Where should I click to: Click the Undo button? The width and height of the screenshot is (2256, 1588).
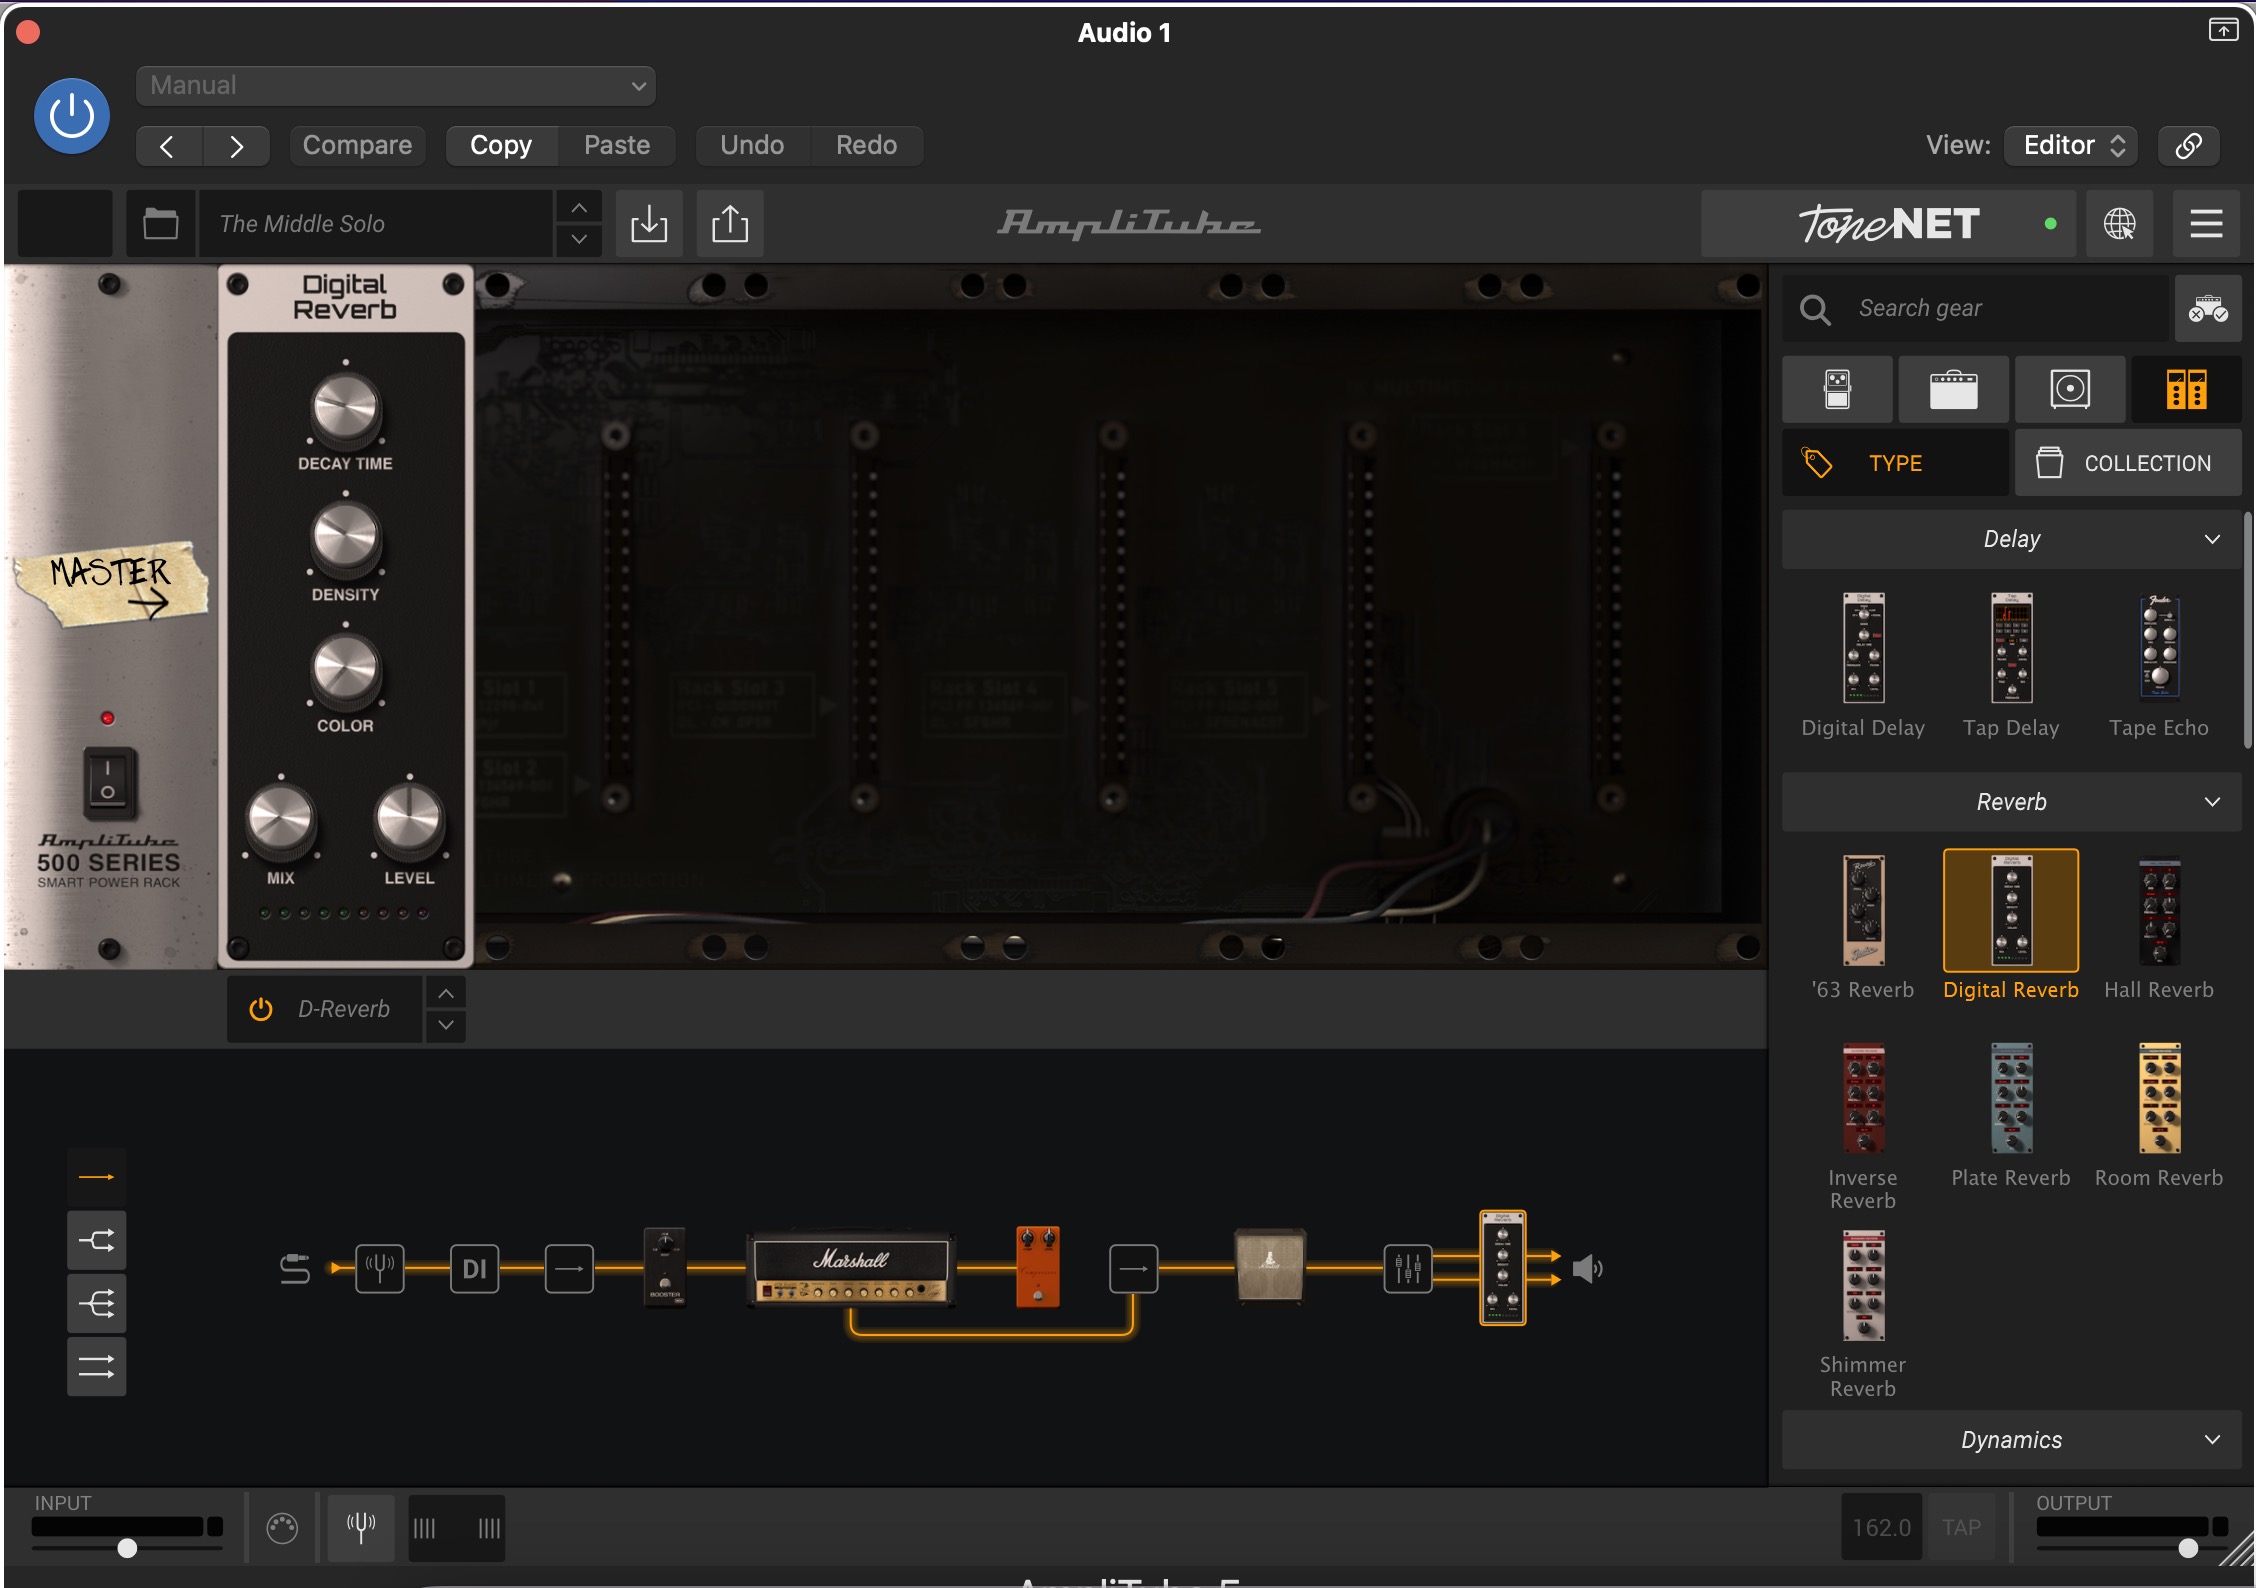(x=752, y=146)
